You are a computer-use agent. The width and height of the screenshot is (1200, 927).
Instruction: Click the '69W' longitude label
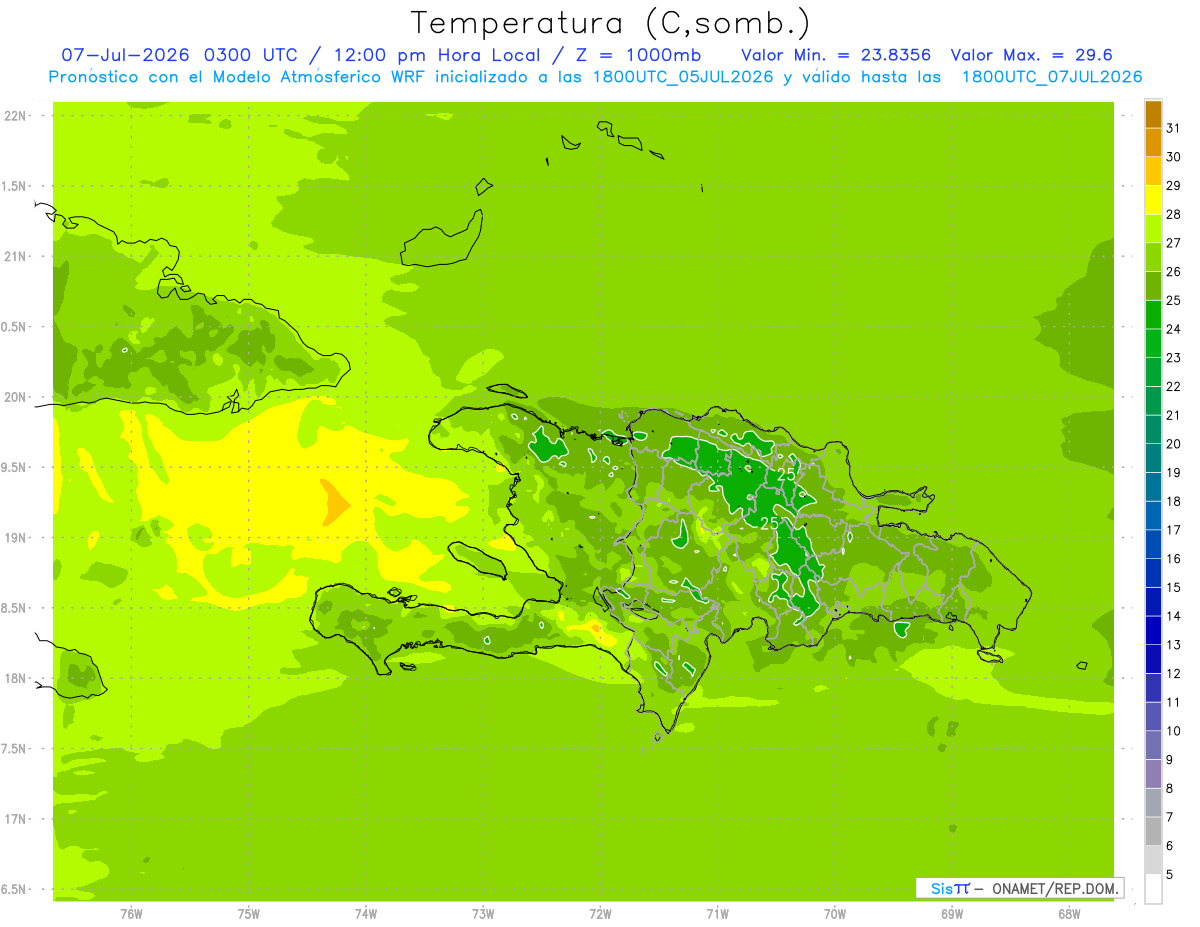pyautogui.click(x=952, y=913)
